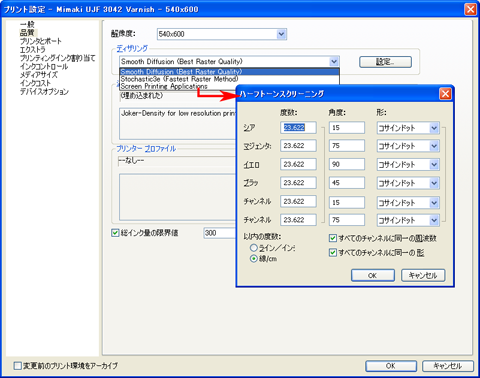Toggle 総インク量の限界値 checkbox
This screenshot has width=480, height=378.
tap(115, 233)
